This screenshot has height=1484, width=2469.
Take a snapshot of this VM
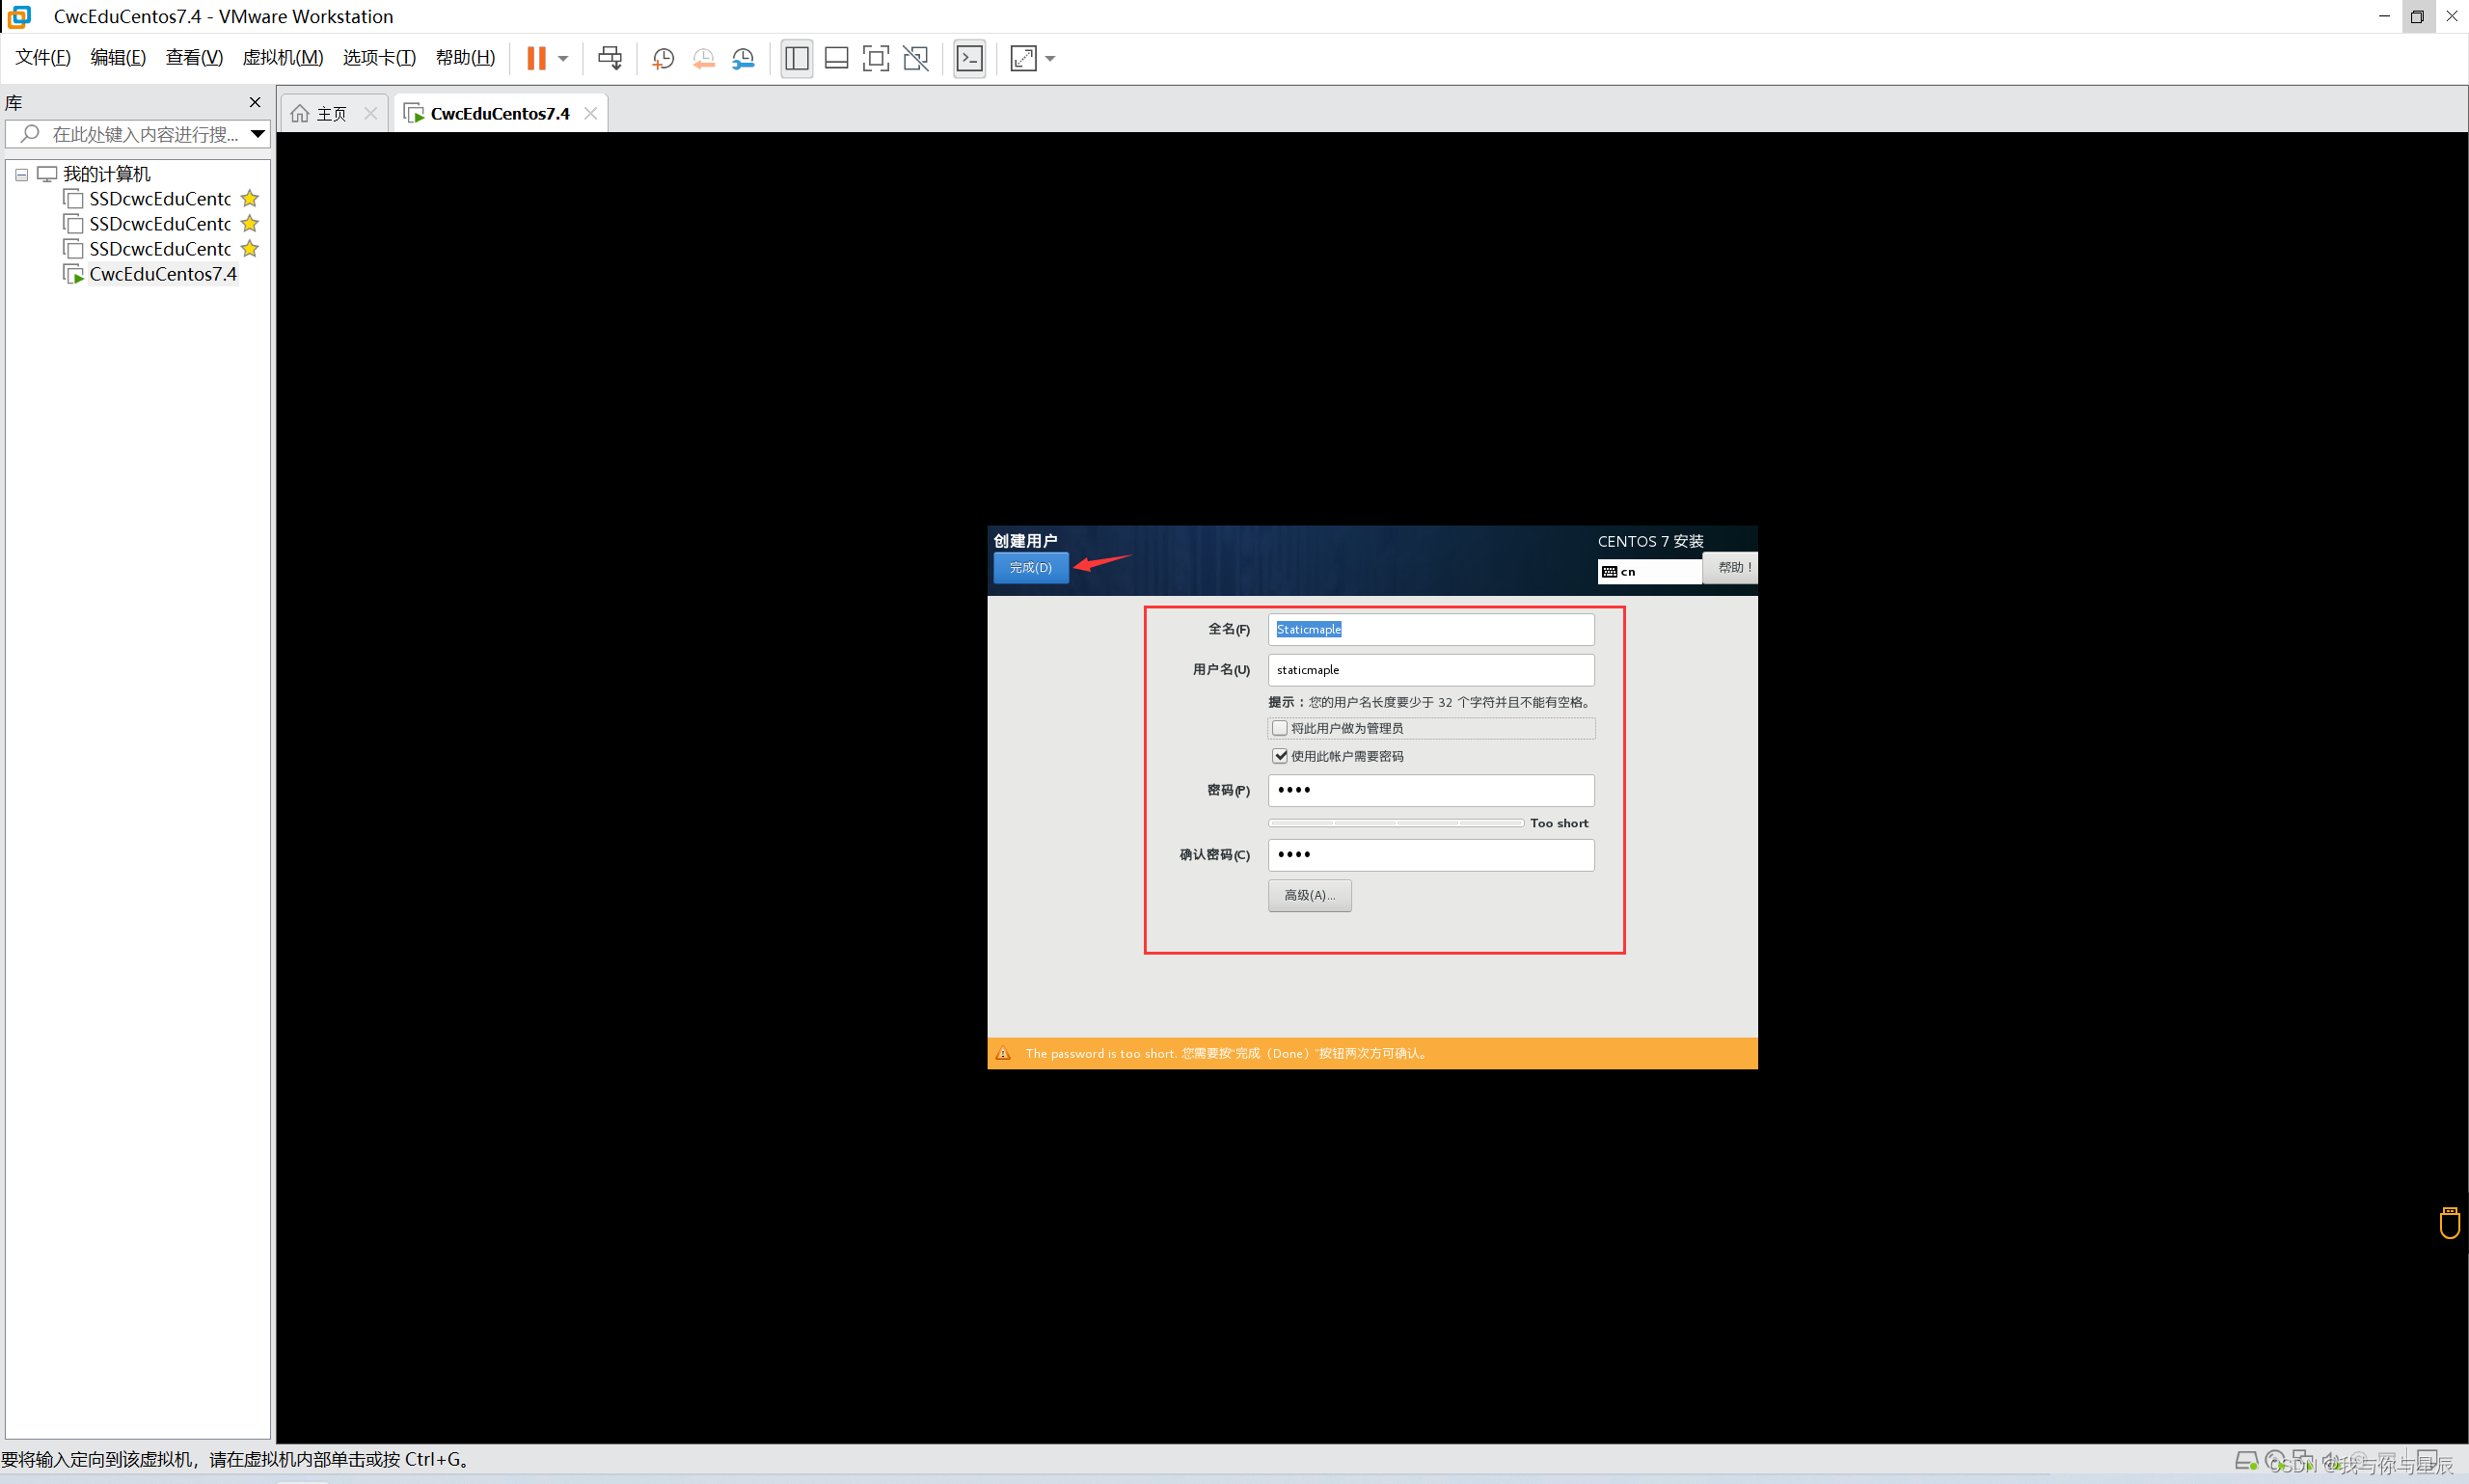tap(663, 58)
